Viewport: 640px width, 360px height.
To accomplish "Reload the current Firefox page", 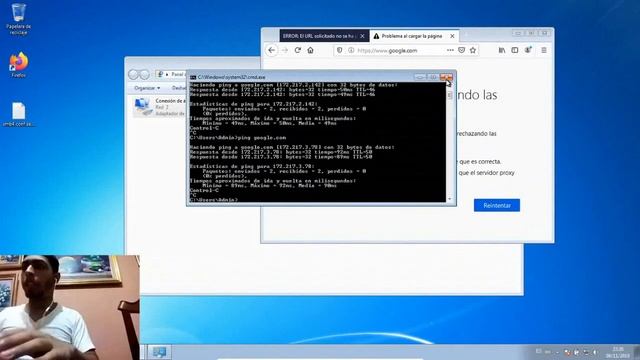I will (298, 50).
